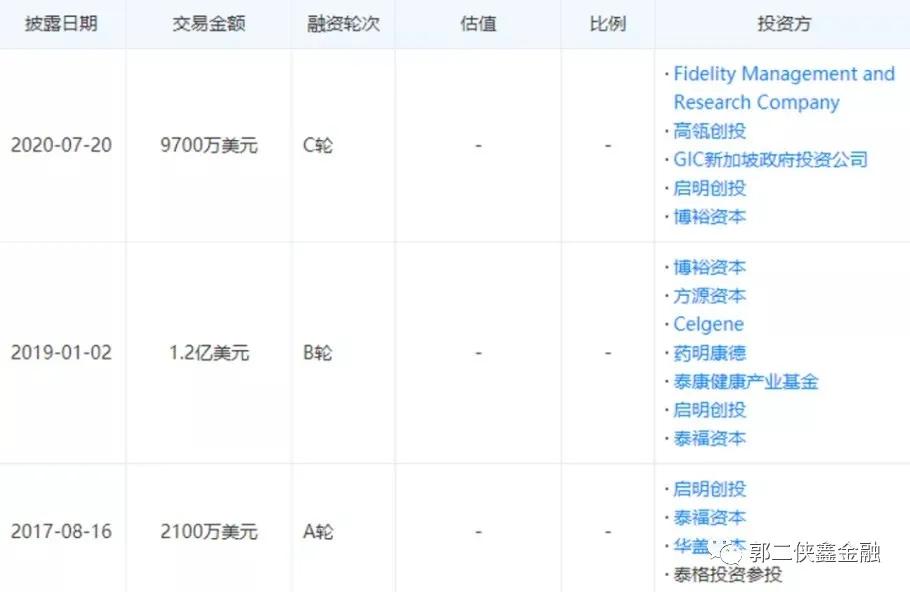Image resolution: width=910 pixels, height=592 pixels.
Task: Select 披露日期 column header
Action: (x=61, y=24)
